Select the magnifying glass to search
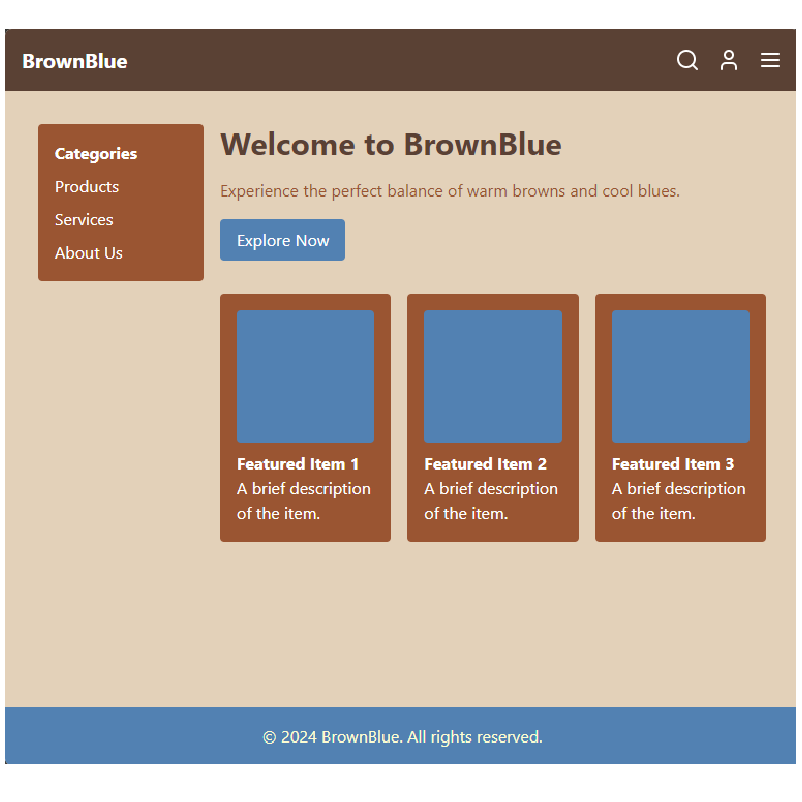 click(x=687, y=60)
